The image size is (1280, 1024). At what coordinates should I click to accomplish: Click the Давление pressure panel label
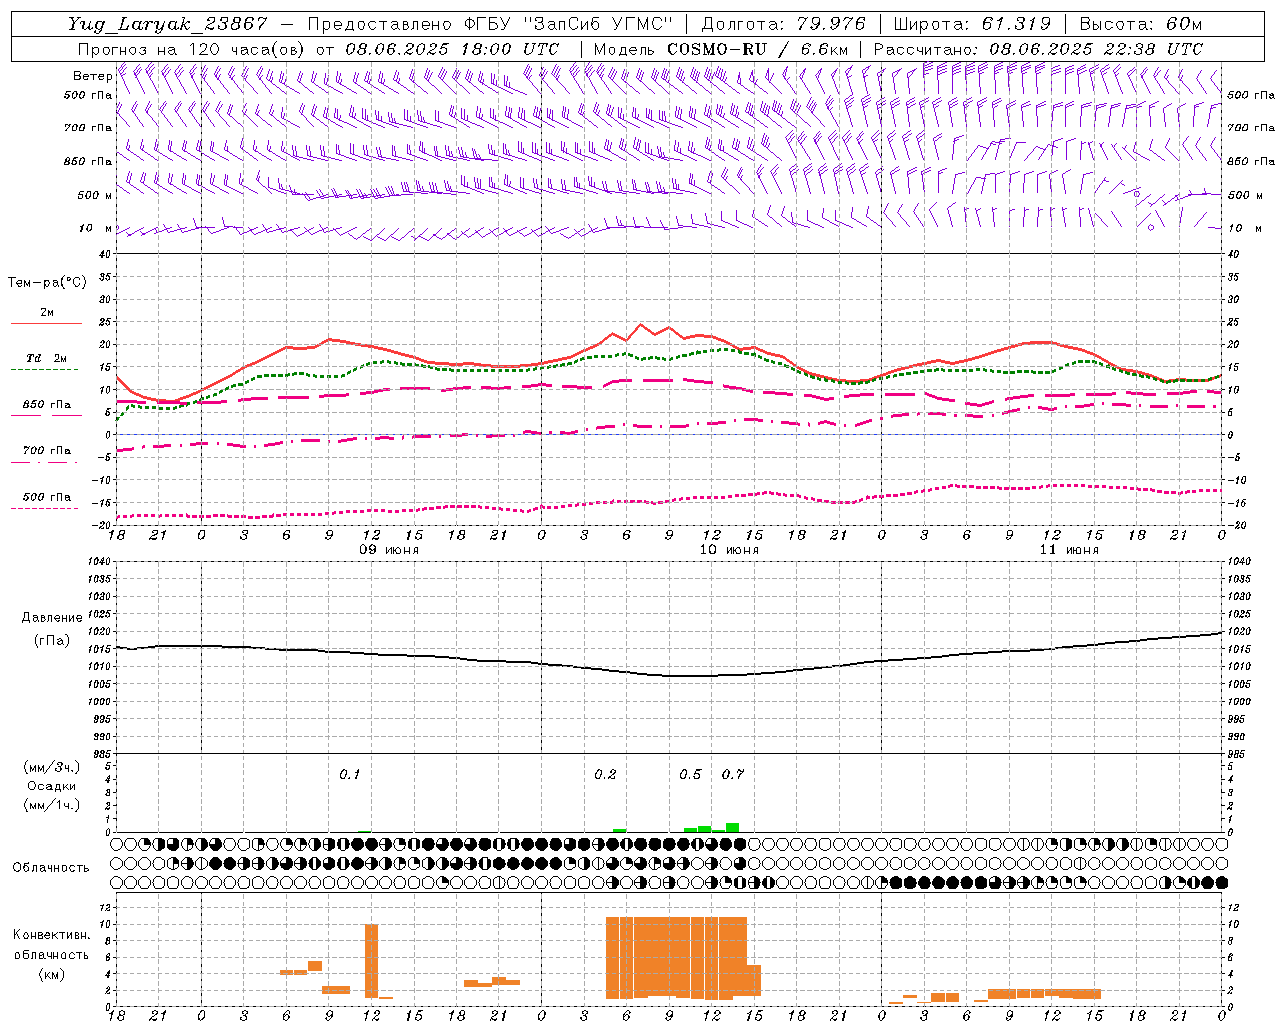click(51, 618)
